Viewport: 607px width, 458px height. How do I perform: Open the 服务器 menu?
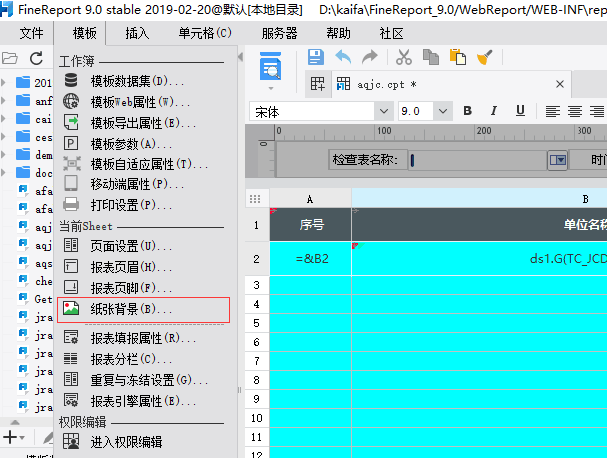tap(278, 33)
